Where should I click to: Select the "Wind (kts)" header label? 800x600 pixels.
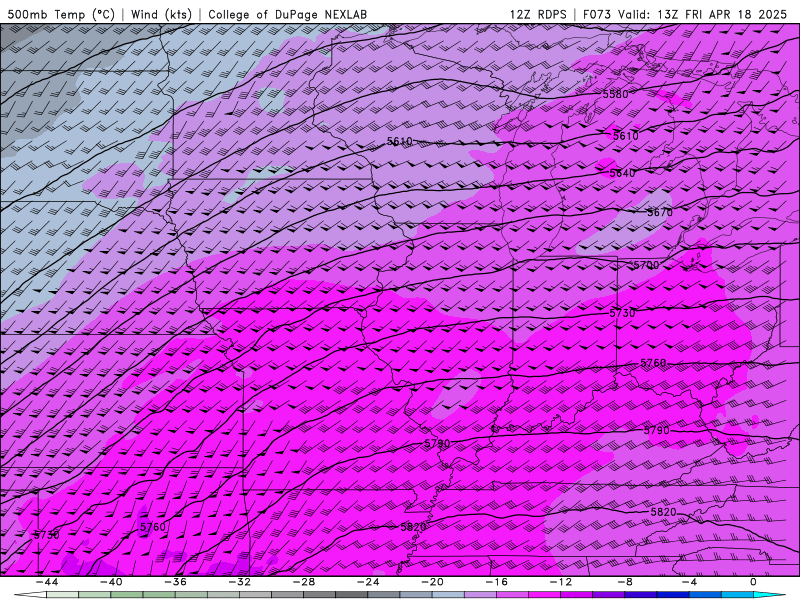pos(162,14)
